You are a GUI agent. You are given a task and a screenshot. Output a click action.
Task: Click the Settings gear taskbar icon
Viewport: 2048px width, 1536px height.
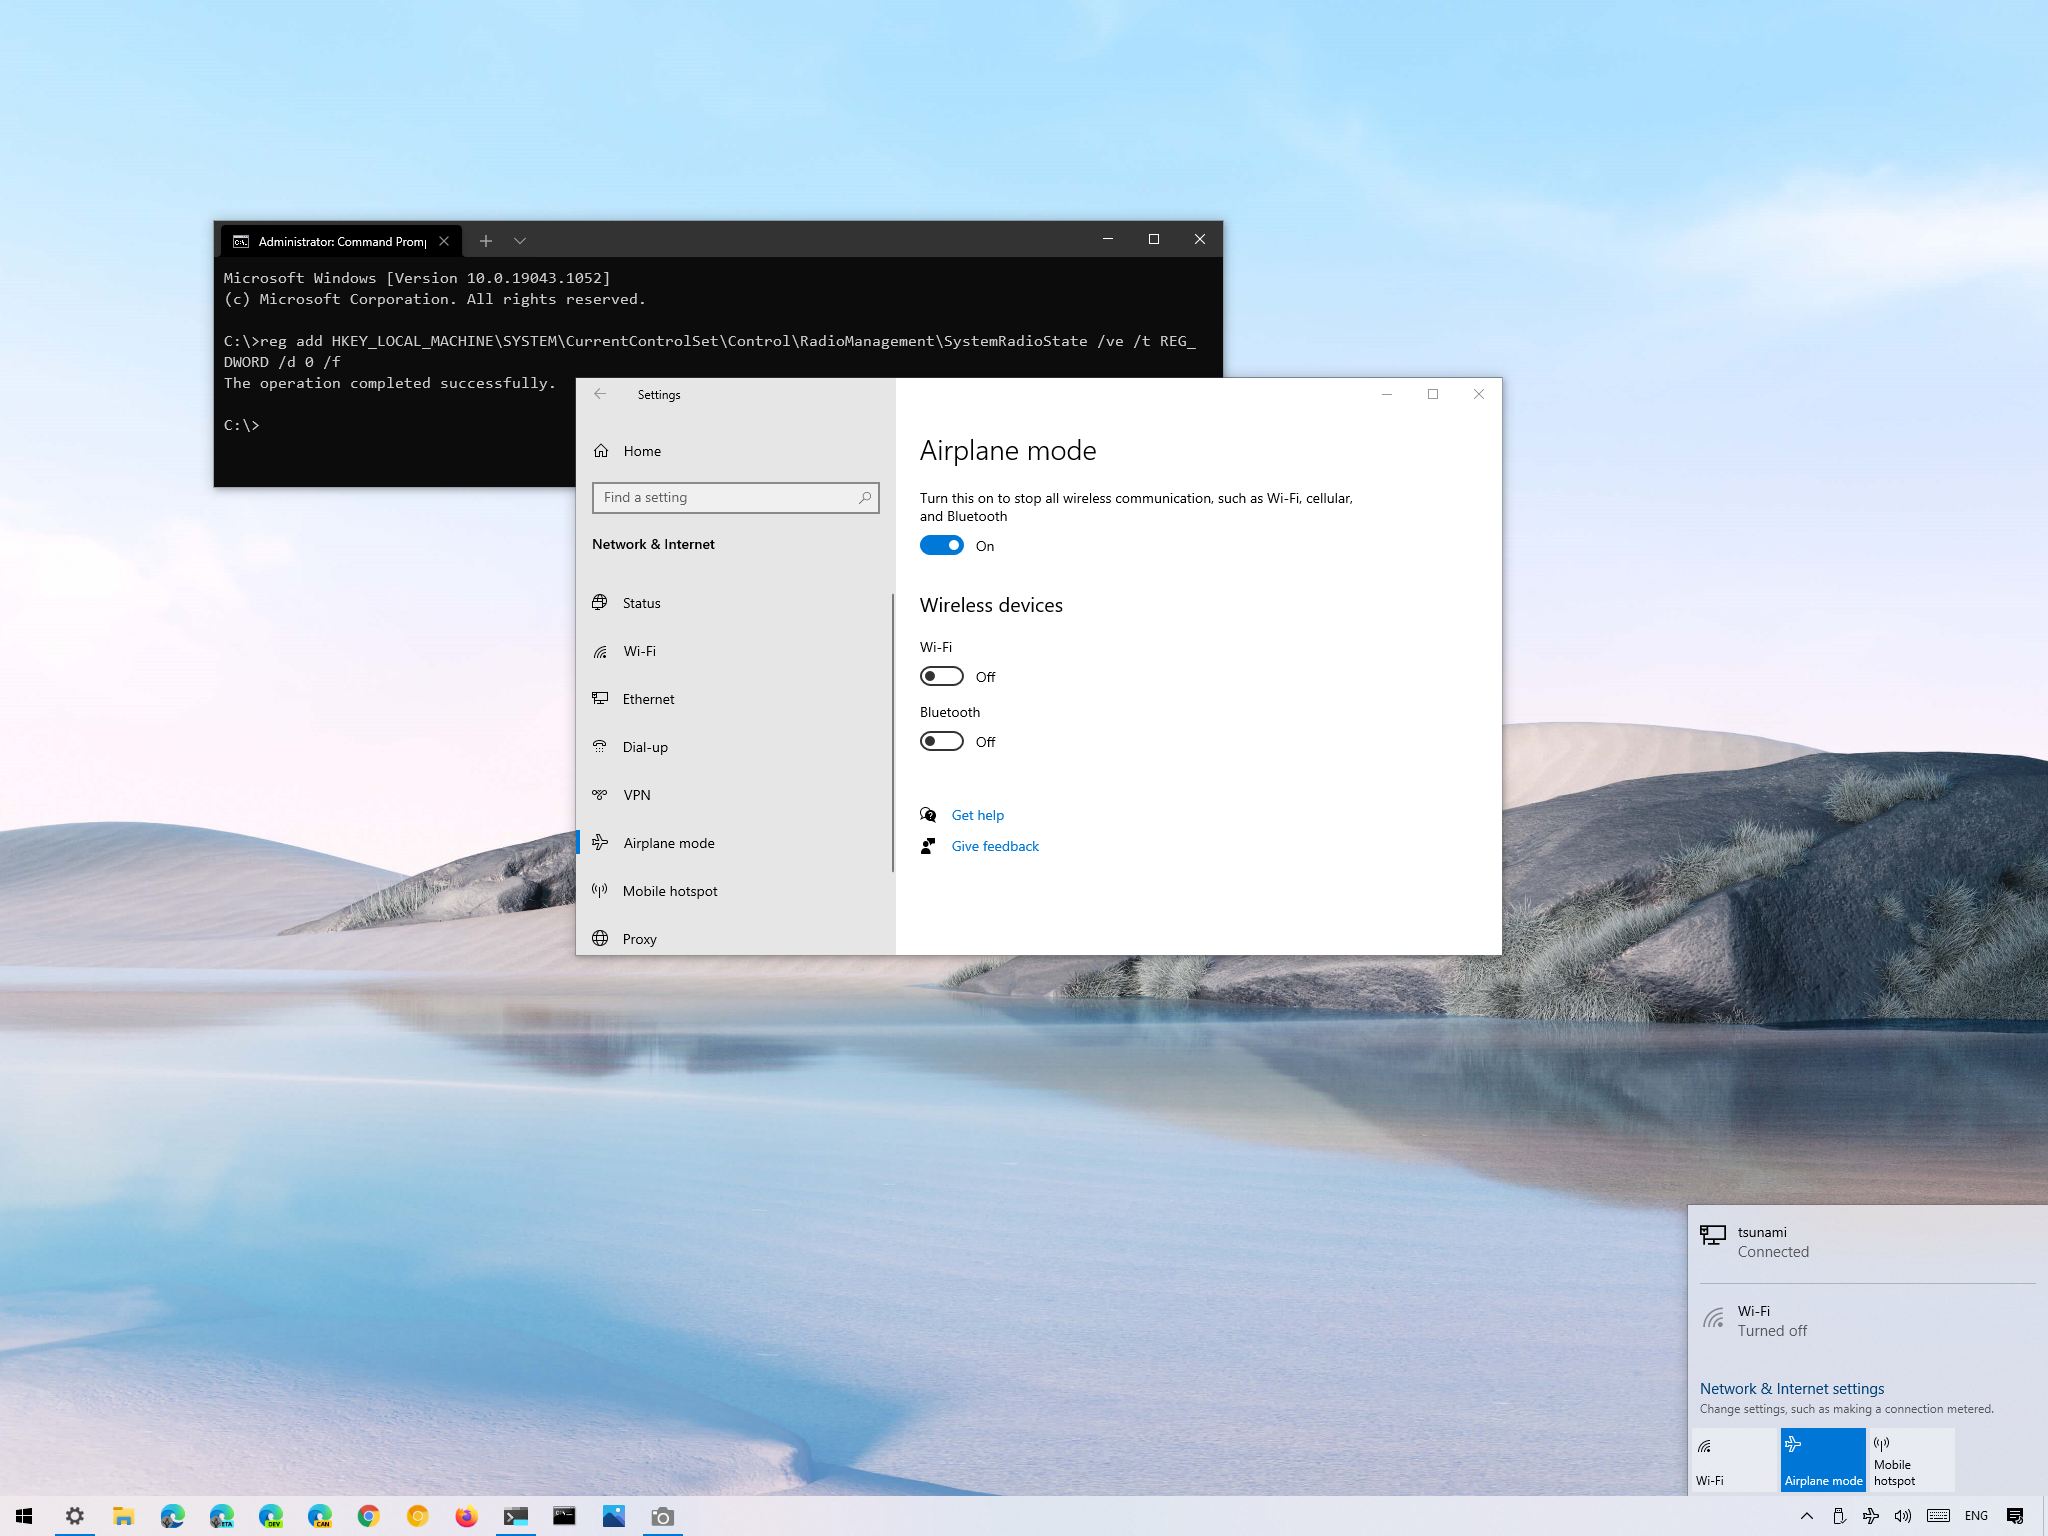click(x=74, y=1516)
